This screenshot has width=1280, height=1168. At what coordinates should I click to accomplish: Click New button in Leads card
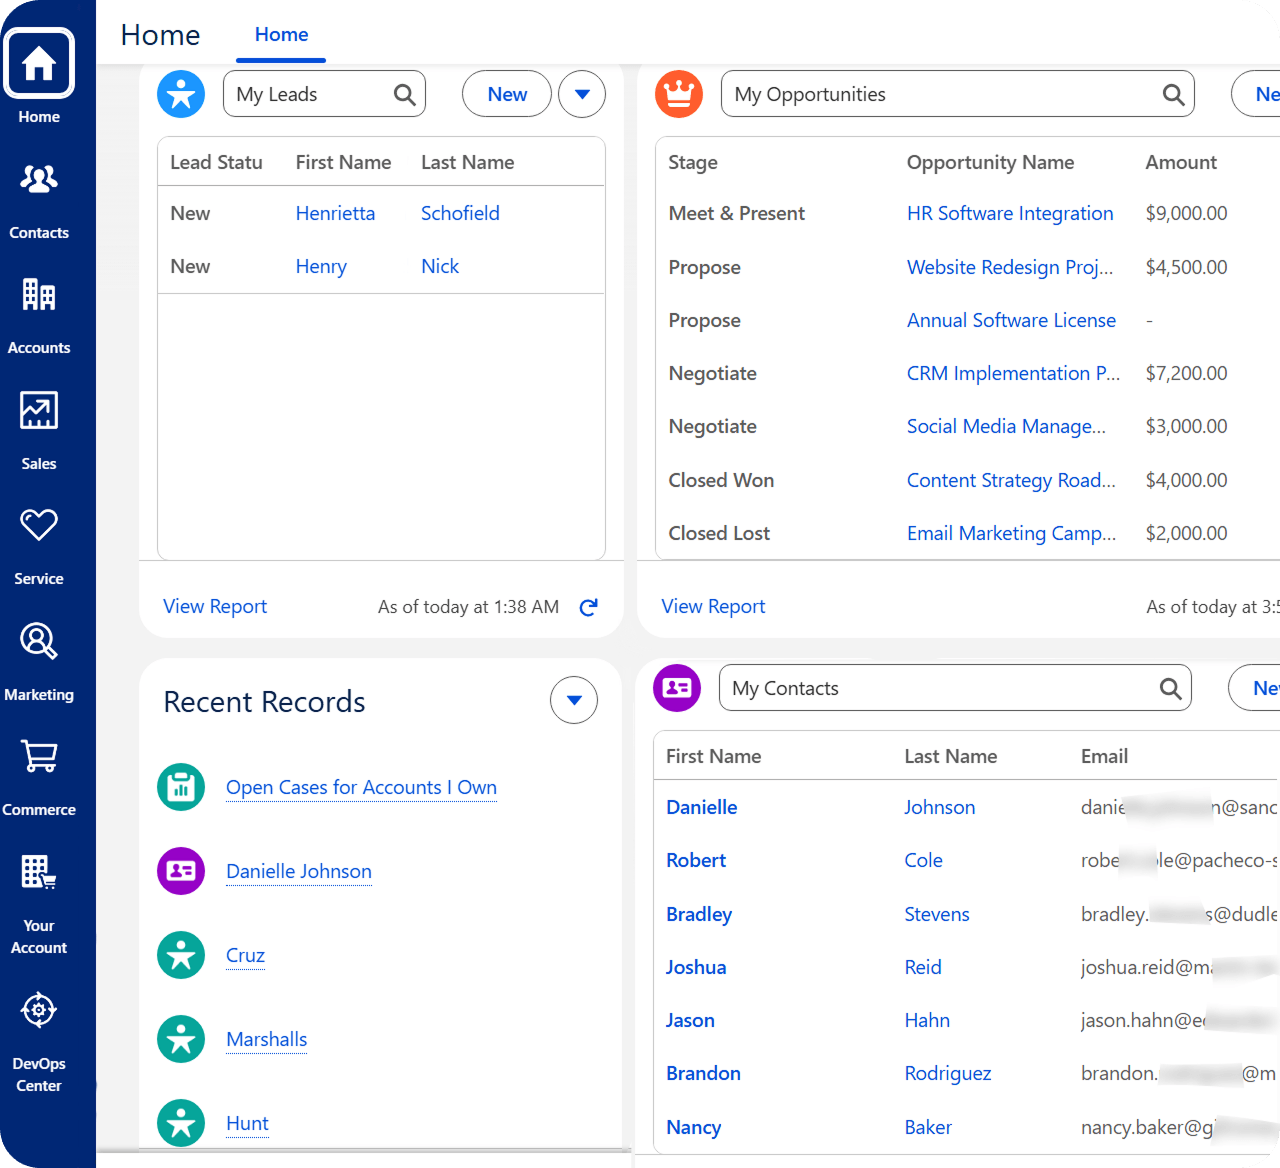507,94
